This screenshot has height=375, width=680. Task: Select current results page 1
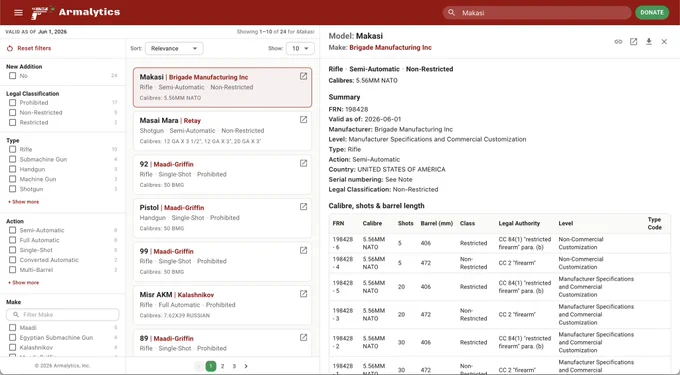pos(211,366)
